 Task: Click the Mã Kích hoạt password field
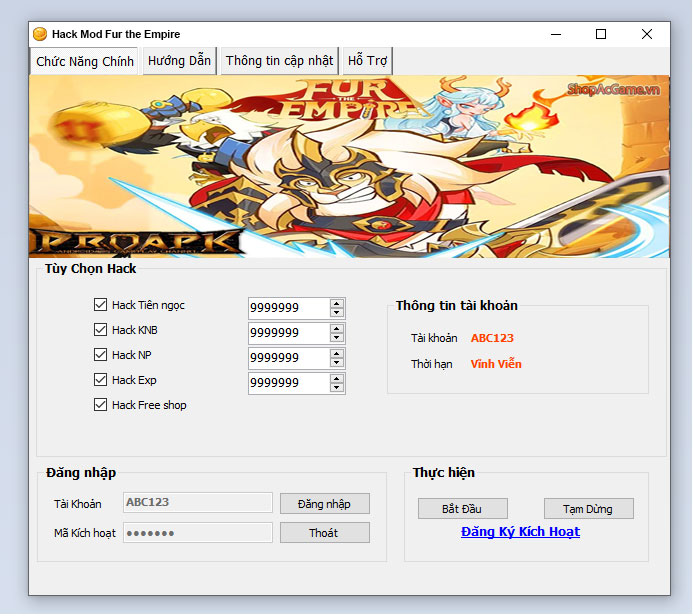[197, 533]
